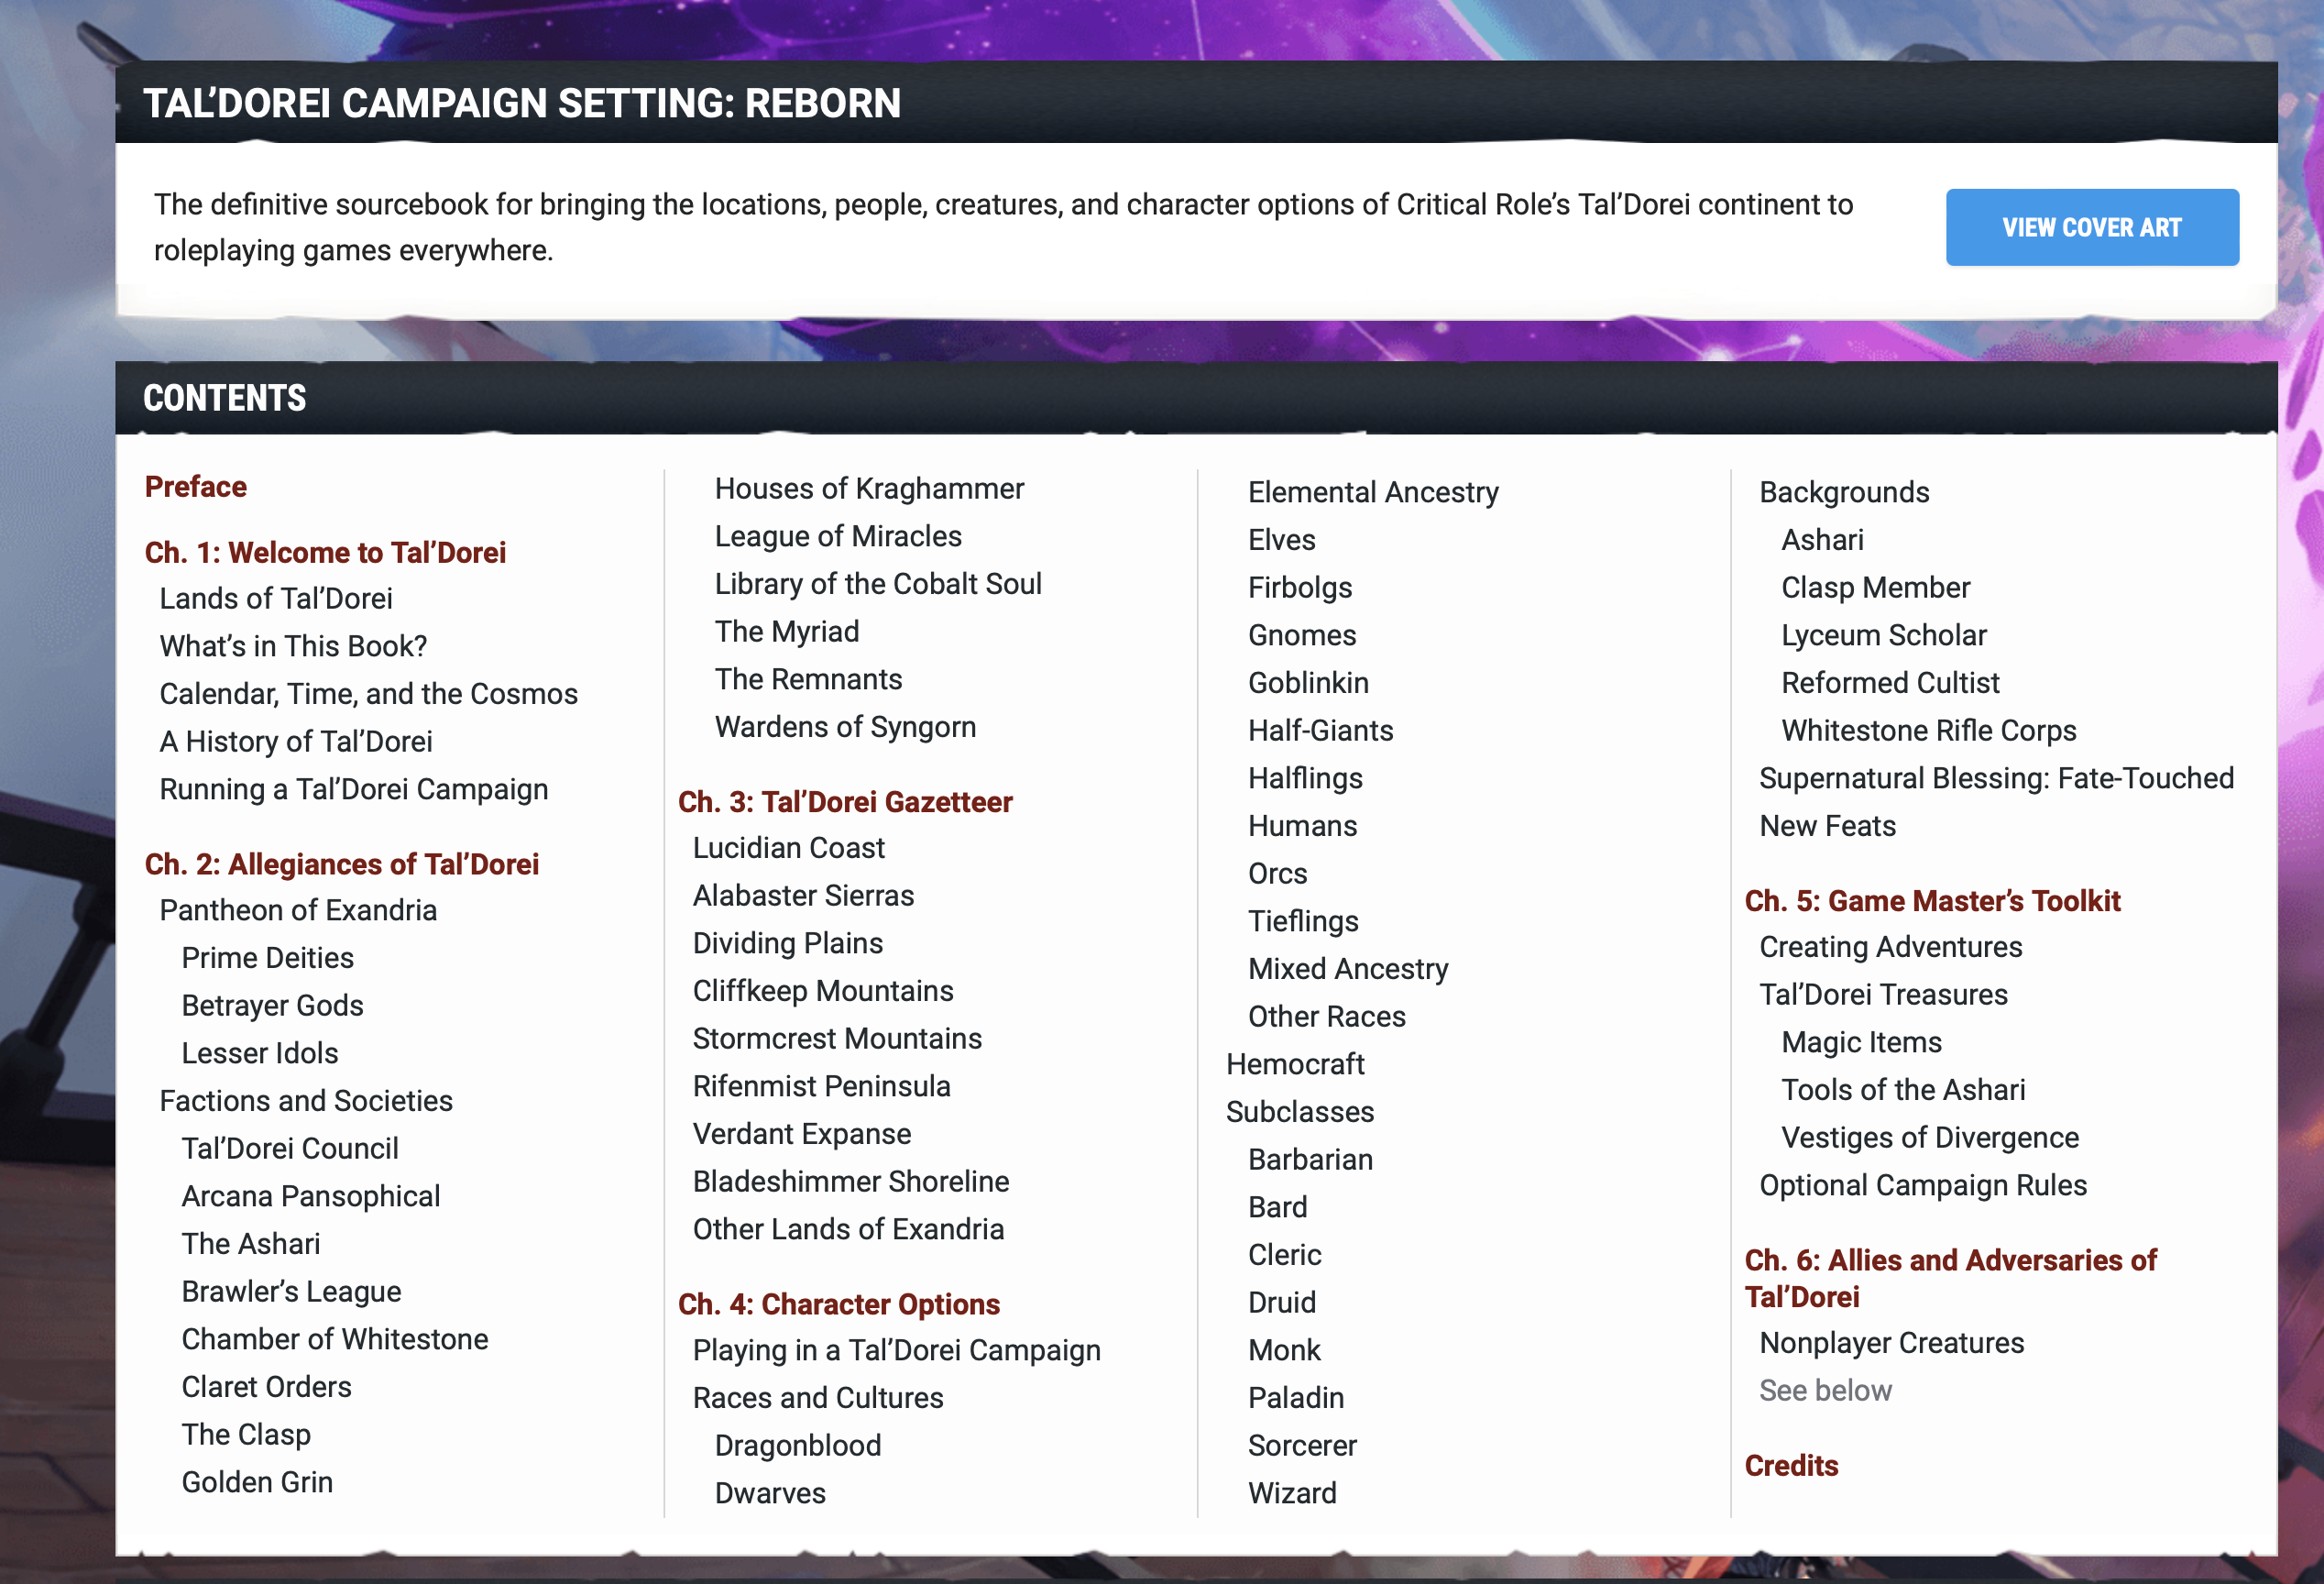Open the New Feats link
2324x1584 pixels.
pos(1827,826)
